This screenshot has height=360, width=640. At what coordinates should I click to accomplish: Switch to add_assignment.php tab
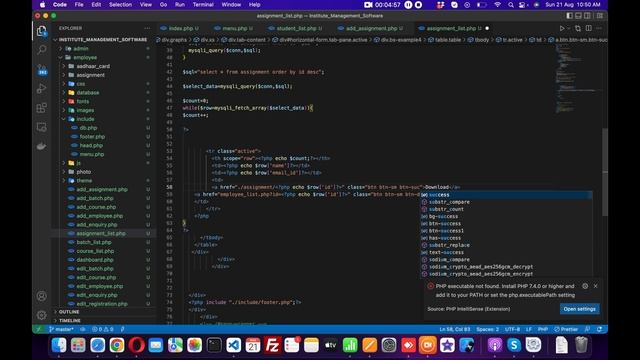[371, 28]
